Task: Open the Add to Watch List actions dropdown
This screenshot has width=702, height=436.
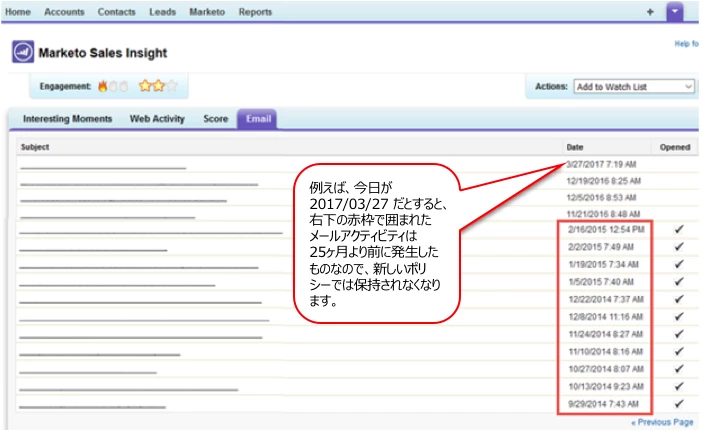Action: [x=634, y=86]
